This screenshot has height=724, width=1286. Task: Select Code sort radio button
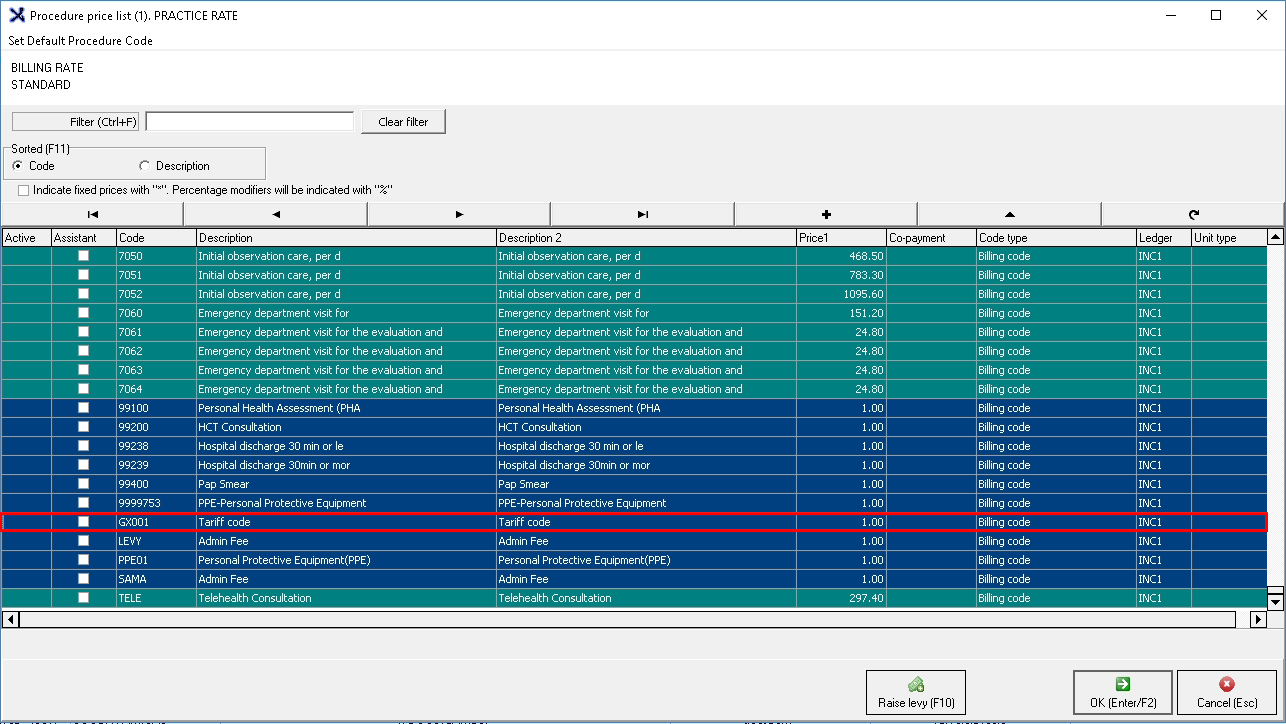point(18,166)
